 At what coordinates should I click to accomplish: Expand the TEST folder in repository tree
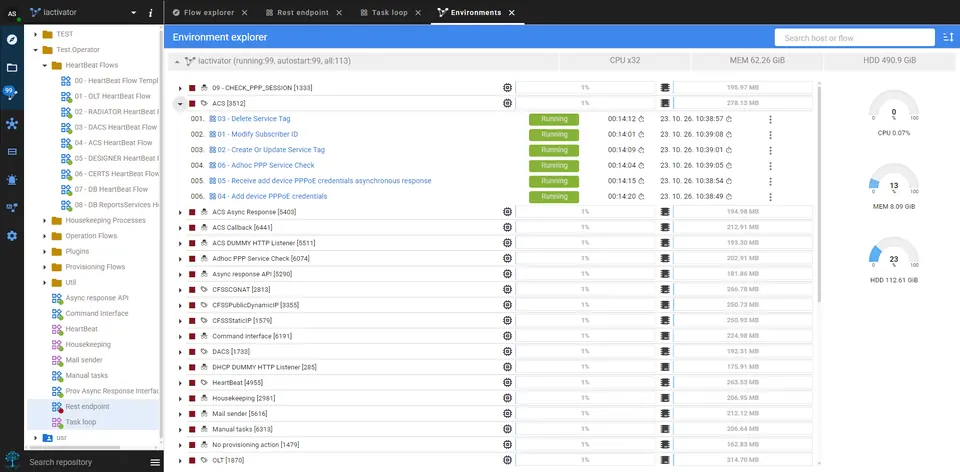pos(35,34)
